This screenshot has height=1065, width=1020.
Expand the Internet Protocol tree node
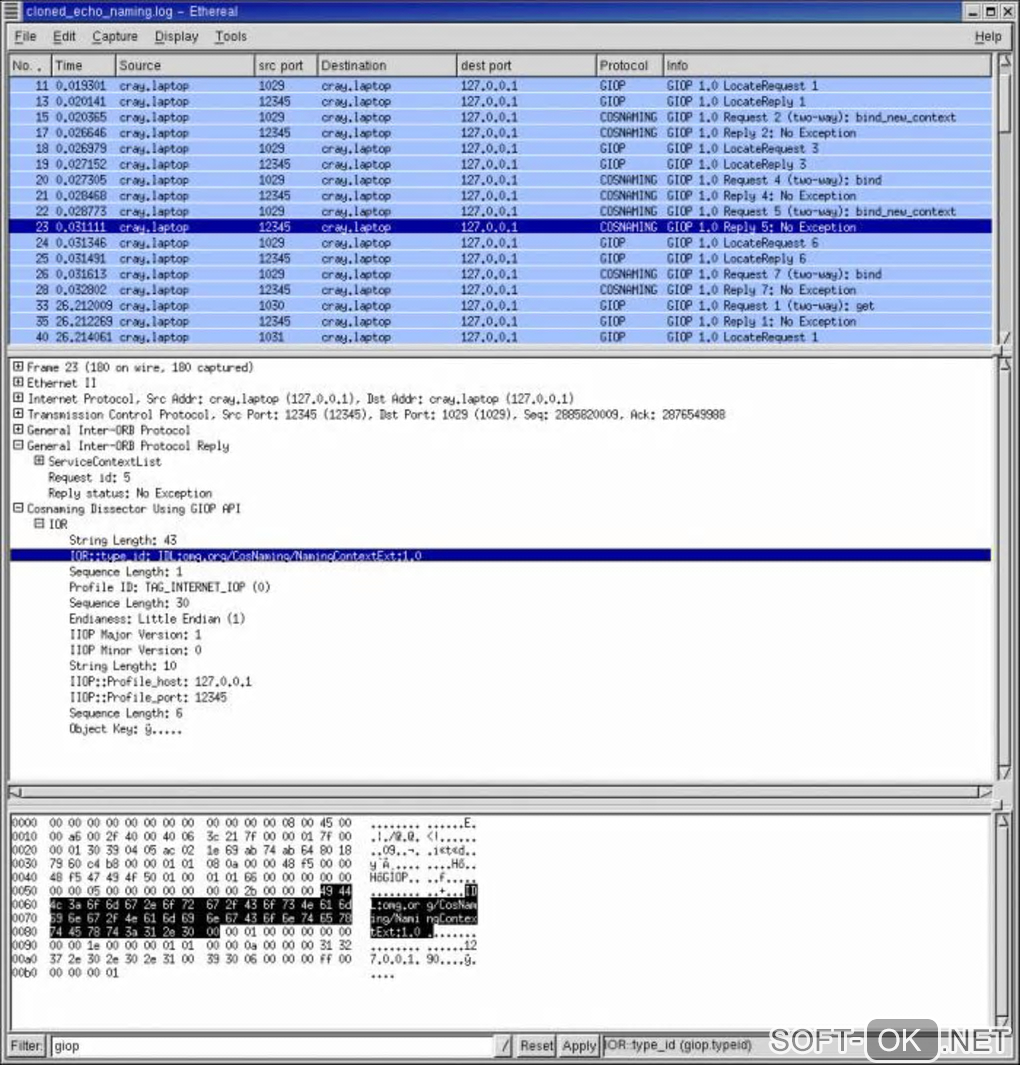coord(18,398)
